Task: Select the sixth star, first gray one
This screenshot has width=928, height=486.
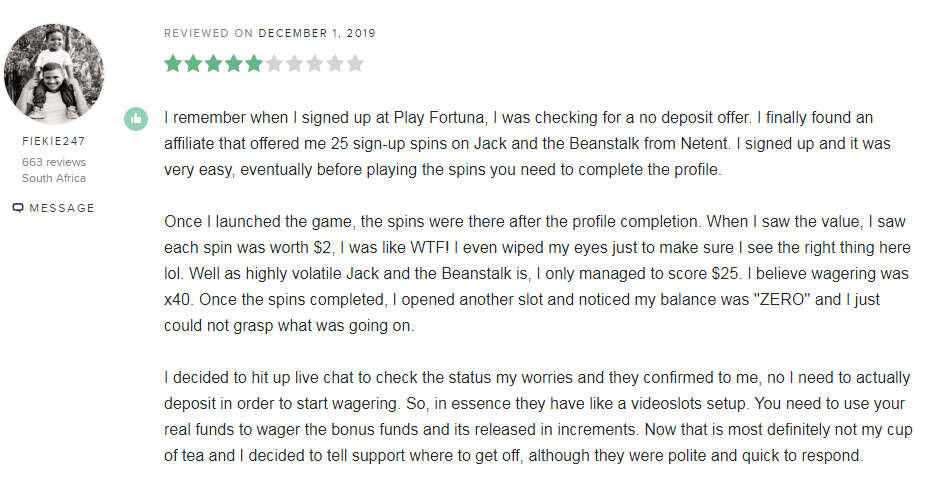Action: coord(274,63)
